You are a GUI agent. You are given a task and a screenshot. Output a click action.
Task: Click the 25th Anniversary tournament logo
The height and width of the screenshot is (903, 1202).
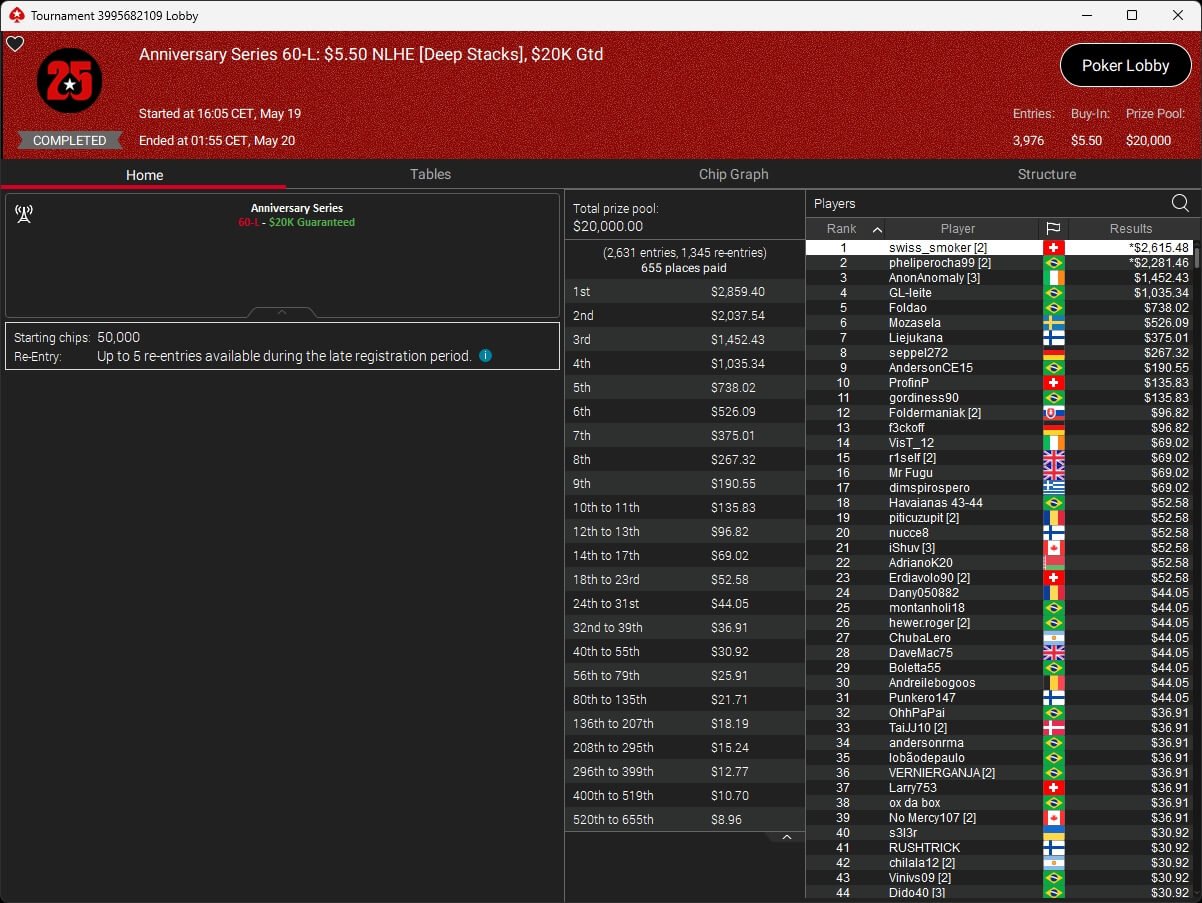(x=69, y=81)
